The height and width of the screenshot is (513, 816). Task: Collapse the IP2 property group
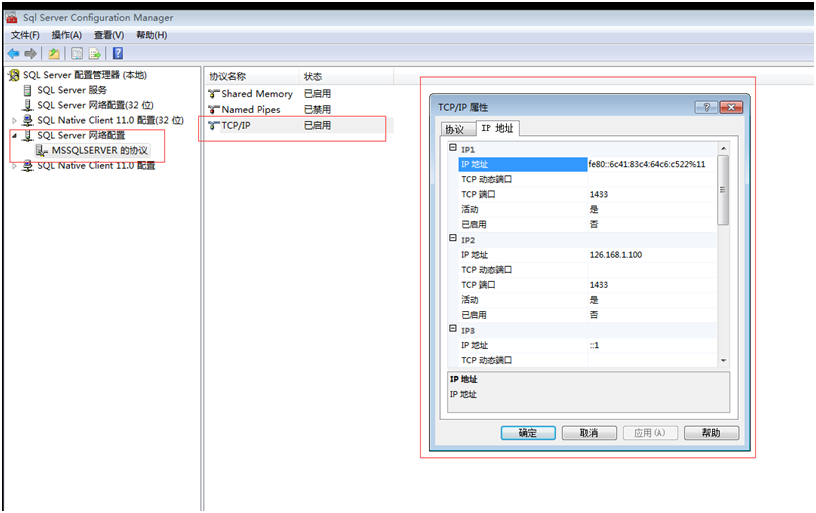click(x=453, y=240)
